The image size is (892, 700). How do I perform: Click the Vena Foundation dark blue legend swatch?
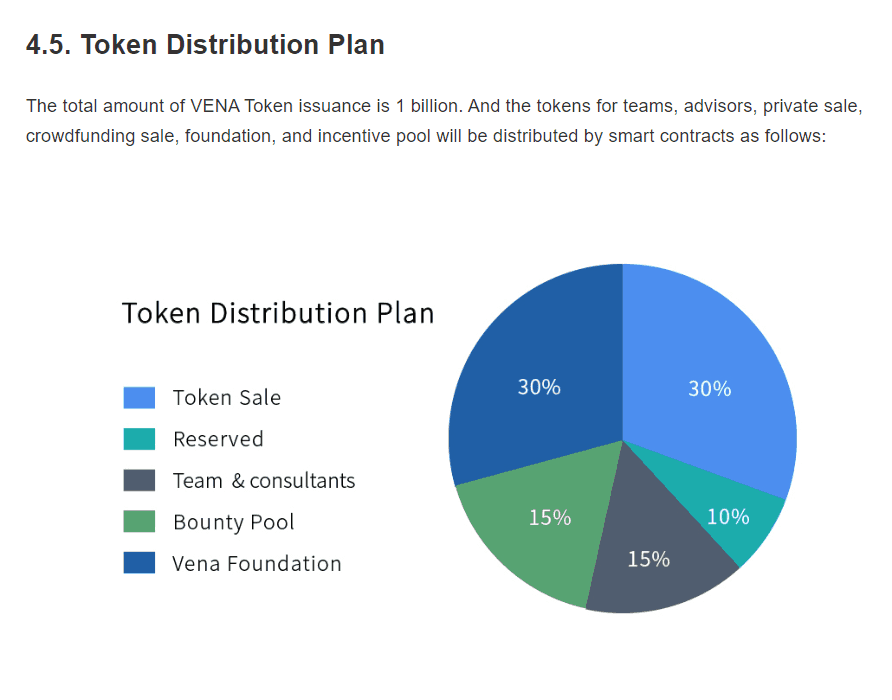(139, 562)
